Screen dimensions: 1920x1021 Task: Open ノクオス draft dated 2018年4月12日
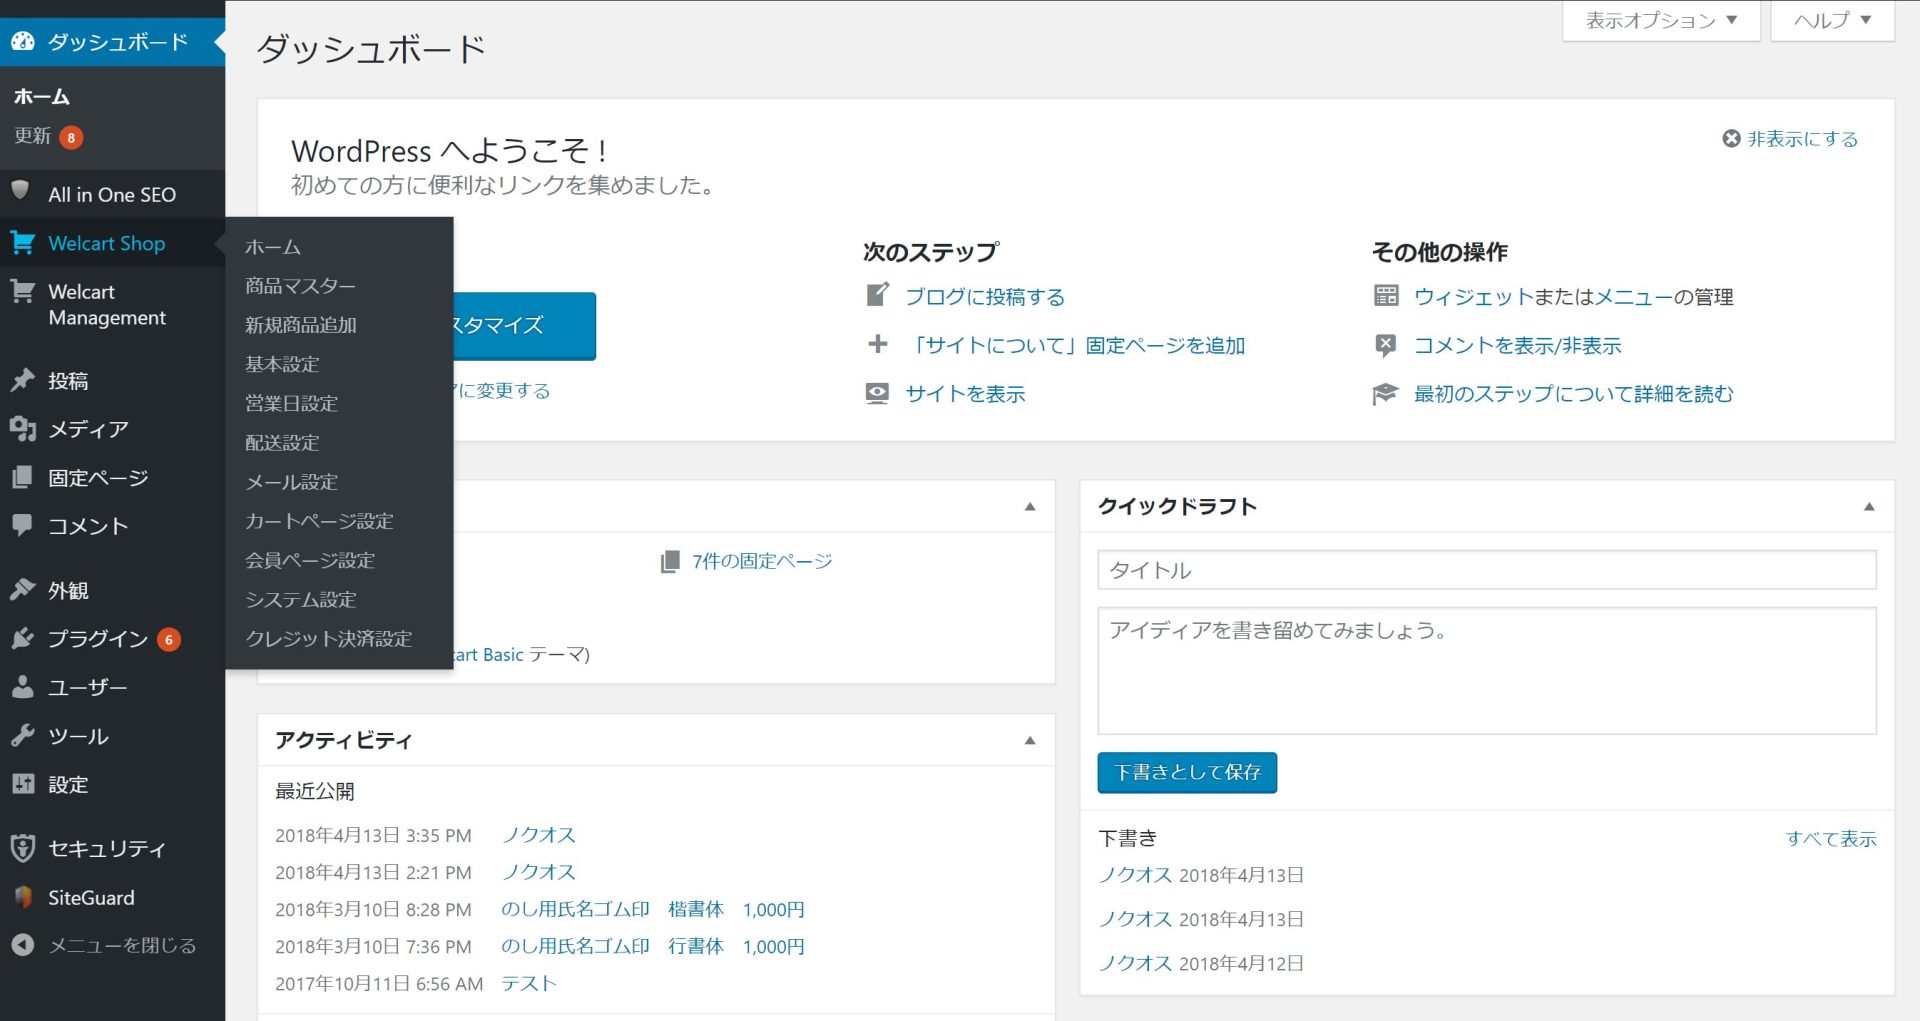(x=1135, y=962)
